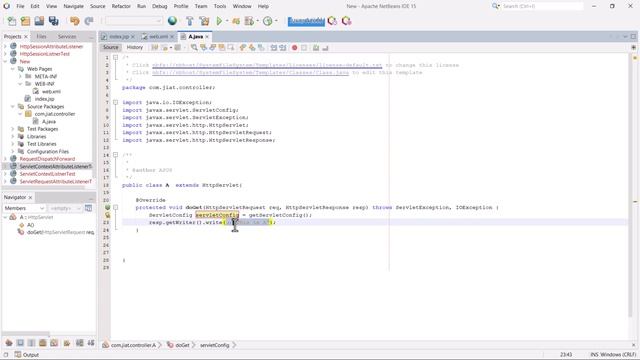Viewport: 640px width, 360px height.
Task: Click the Source view button
Action: (111, 48)
